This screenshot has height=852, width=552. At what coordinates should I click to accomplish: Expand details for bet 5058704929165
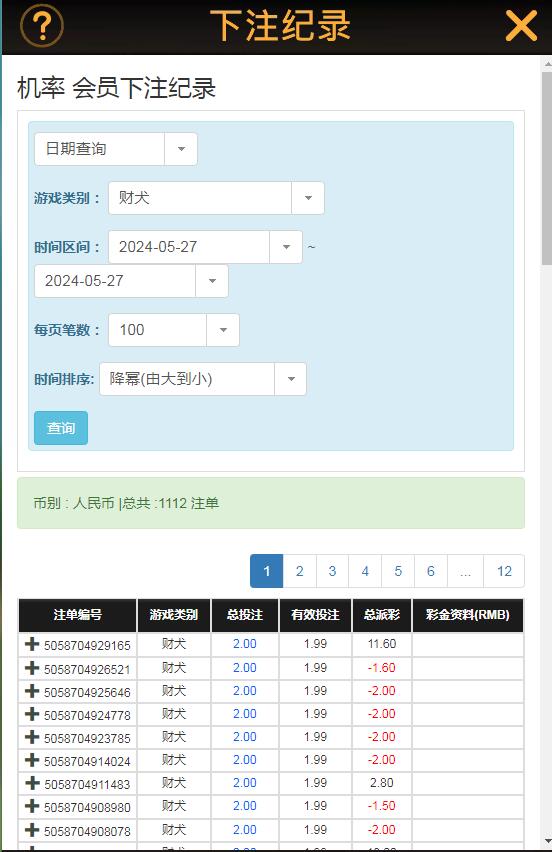click(x=32, y=644)
